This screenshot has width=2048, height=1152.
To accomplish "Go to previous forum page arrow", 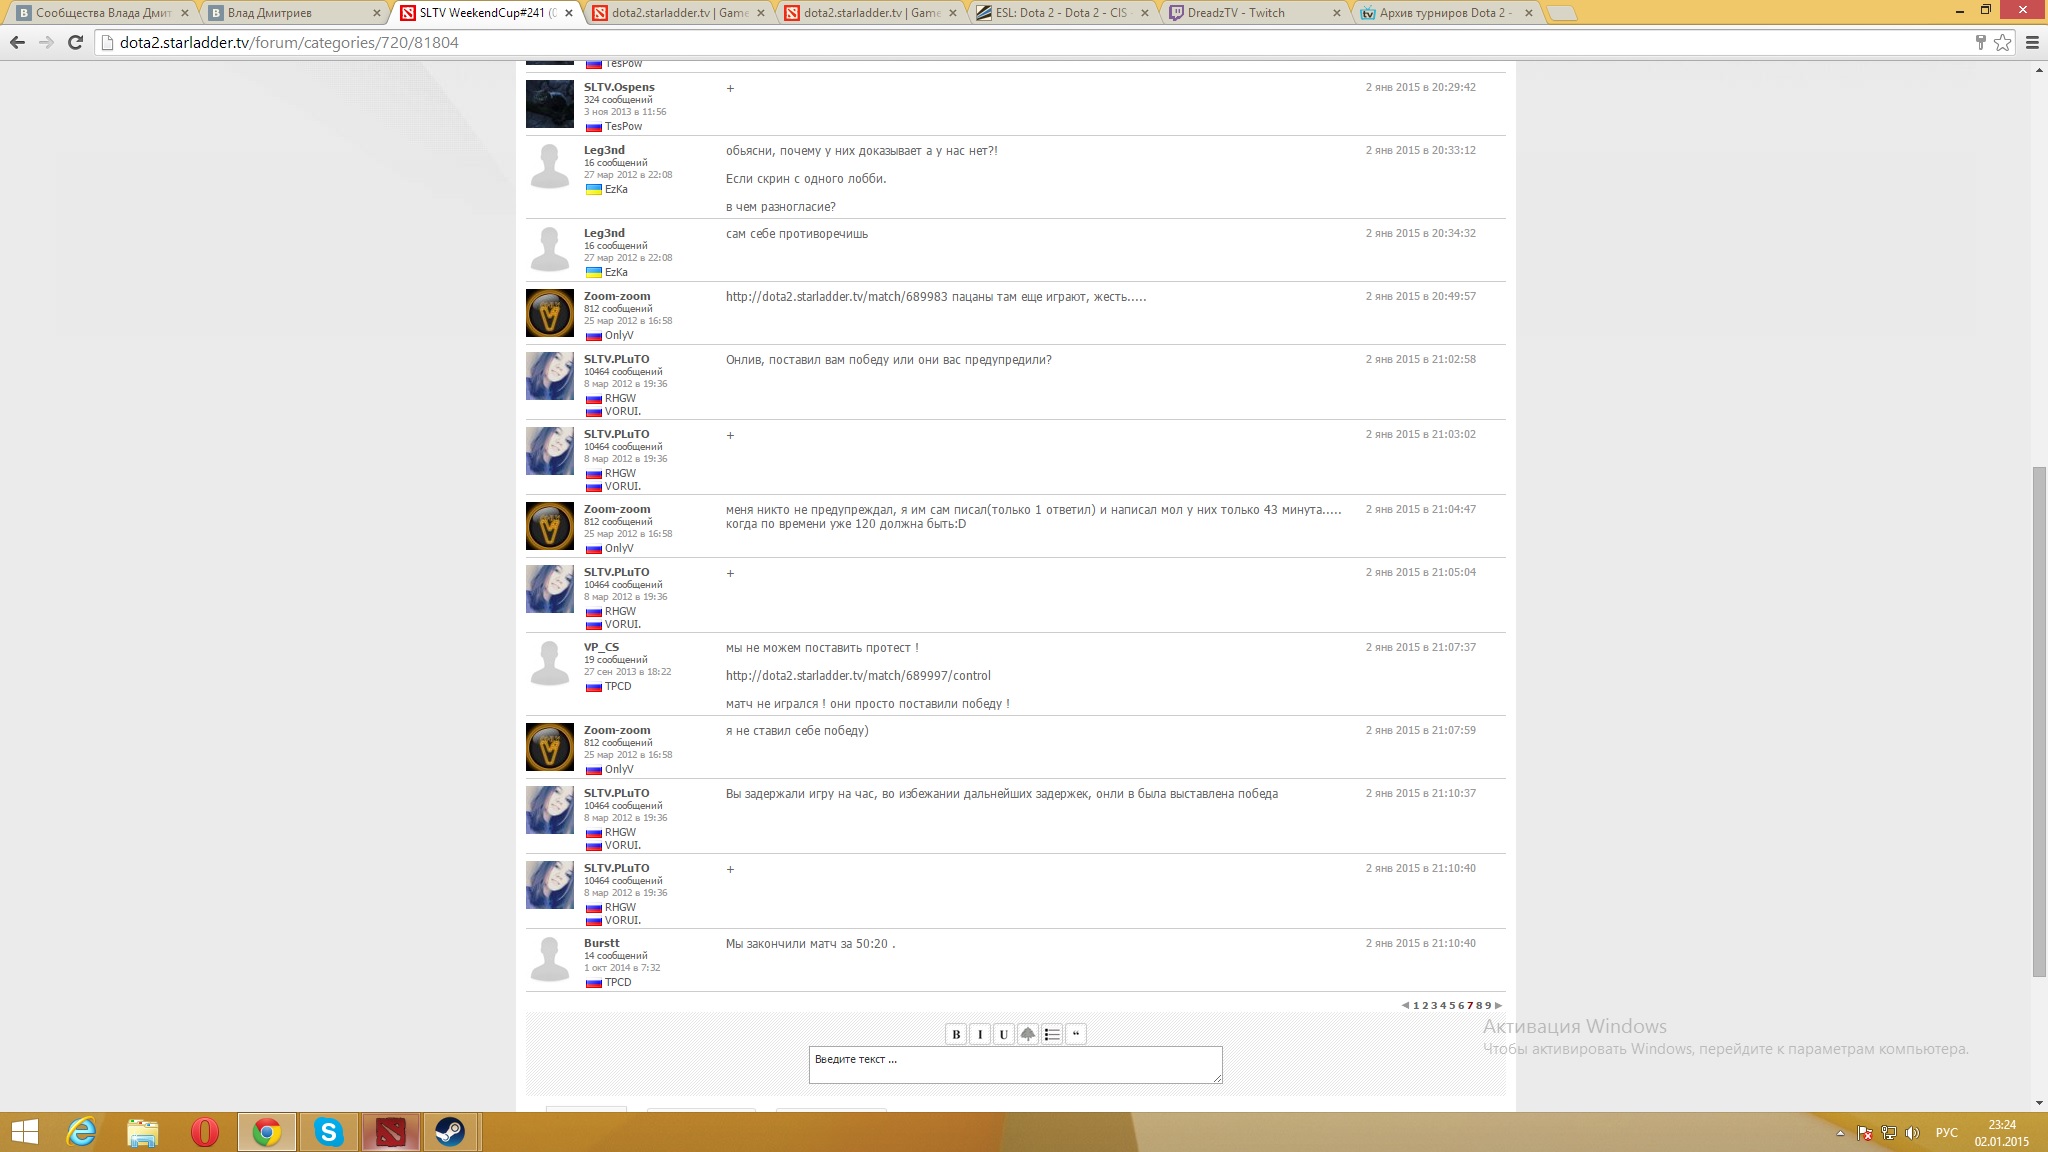I will (1405, 1006).
